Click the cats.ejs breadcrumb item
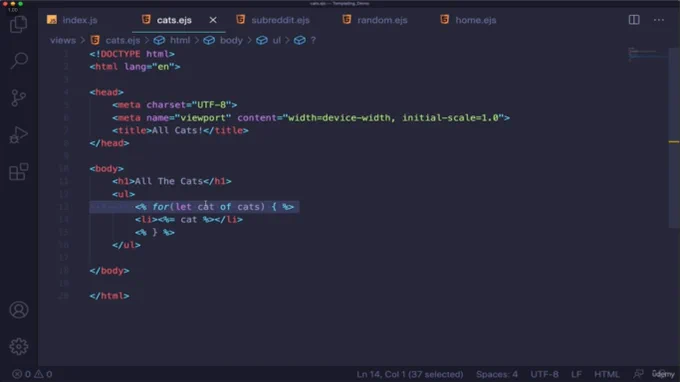The height and width of the screenshot is (382, 680). tap(123, 40)
